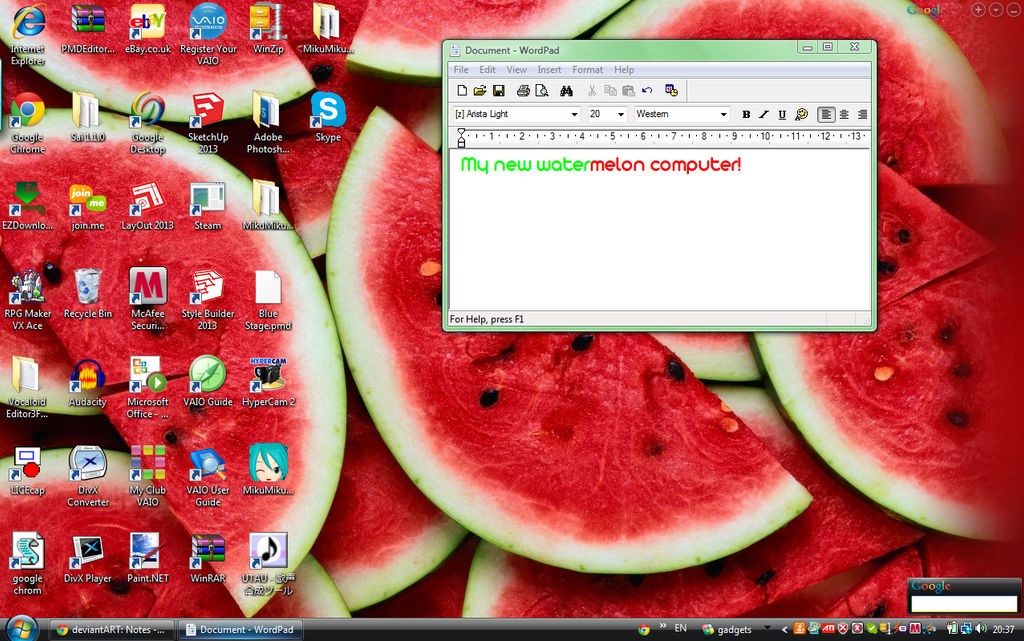The image size is (1024, 641).
Task: Open the Insert menu
Action: [x=549, y=70]
